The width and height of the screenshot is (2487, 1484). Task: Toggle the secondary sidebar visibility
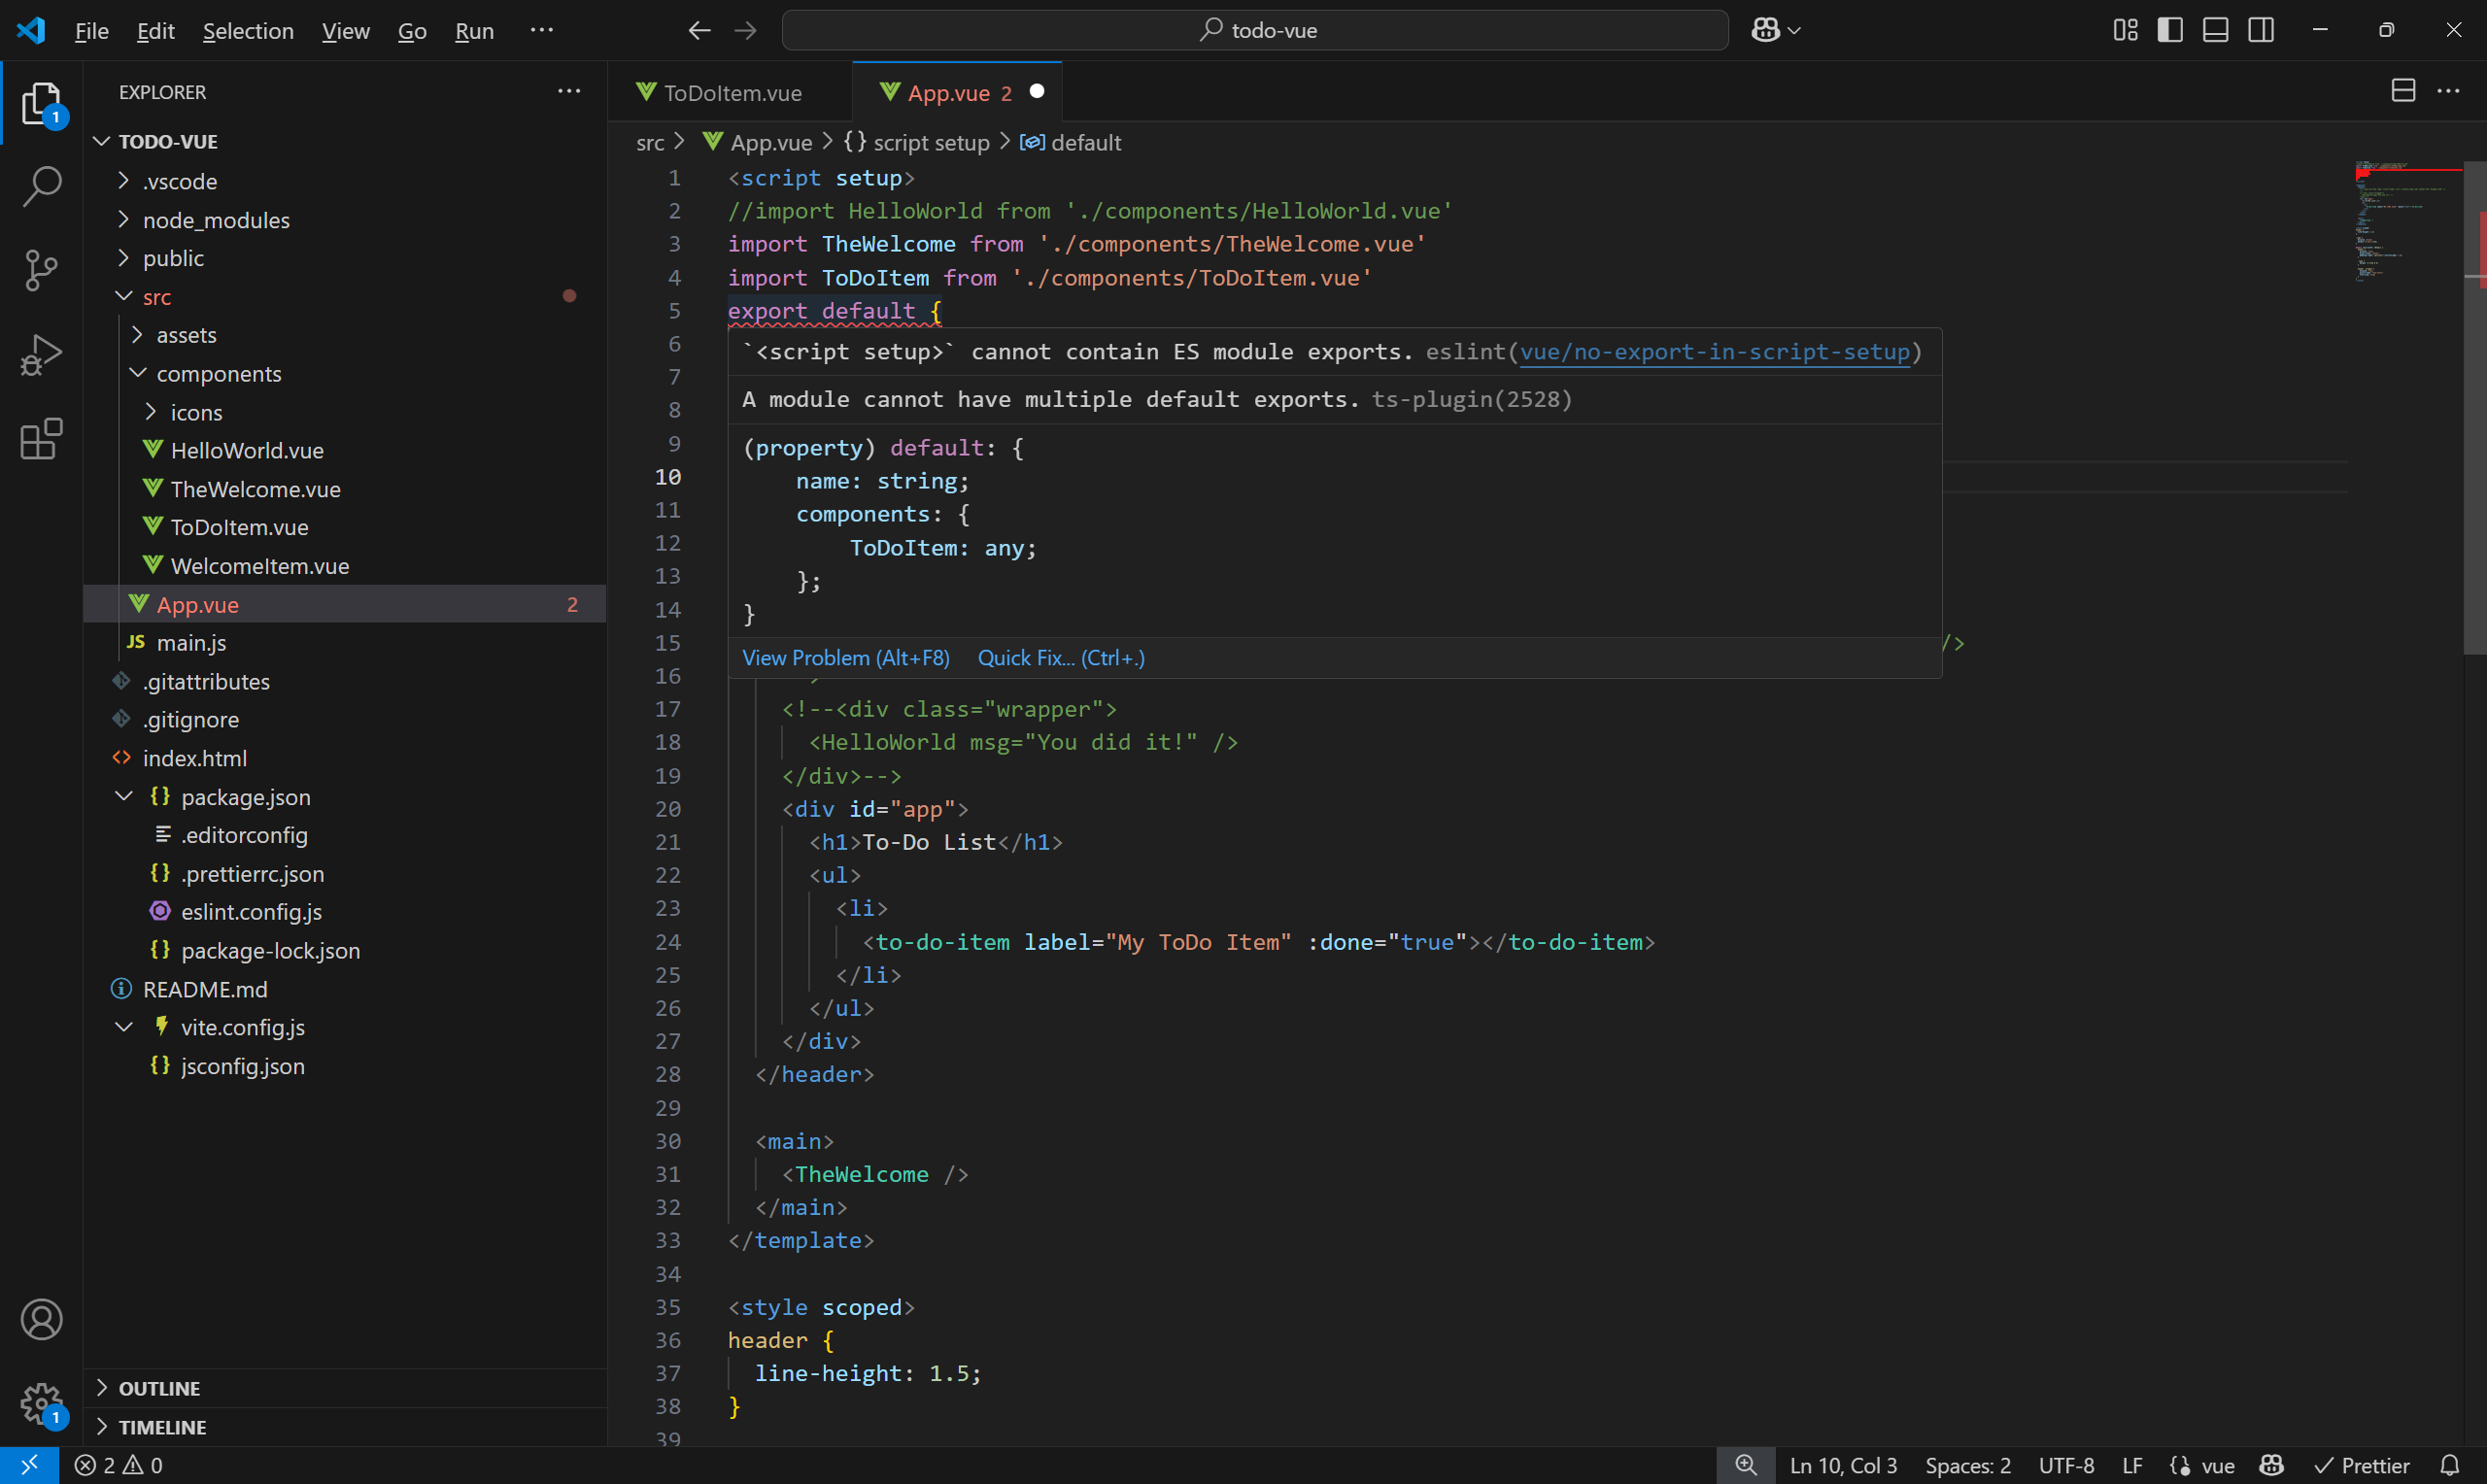pyautogui.click(x=2260, y=30)
